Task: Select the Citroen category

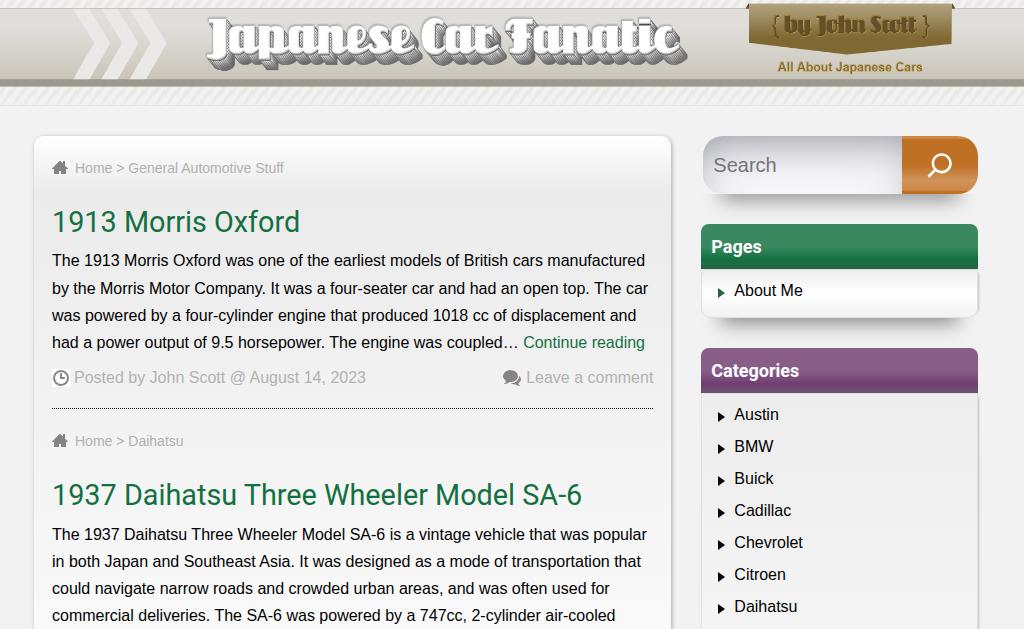Action: [x=760, y=575]
